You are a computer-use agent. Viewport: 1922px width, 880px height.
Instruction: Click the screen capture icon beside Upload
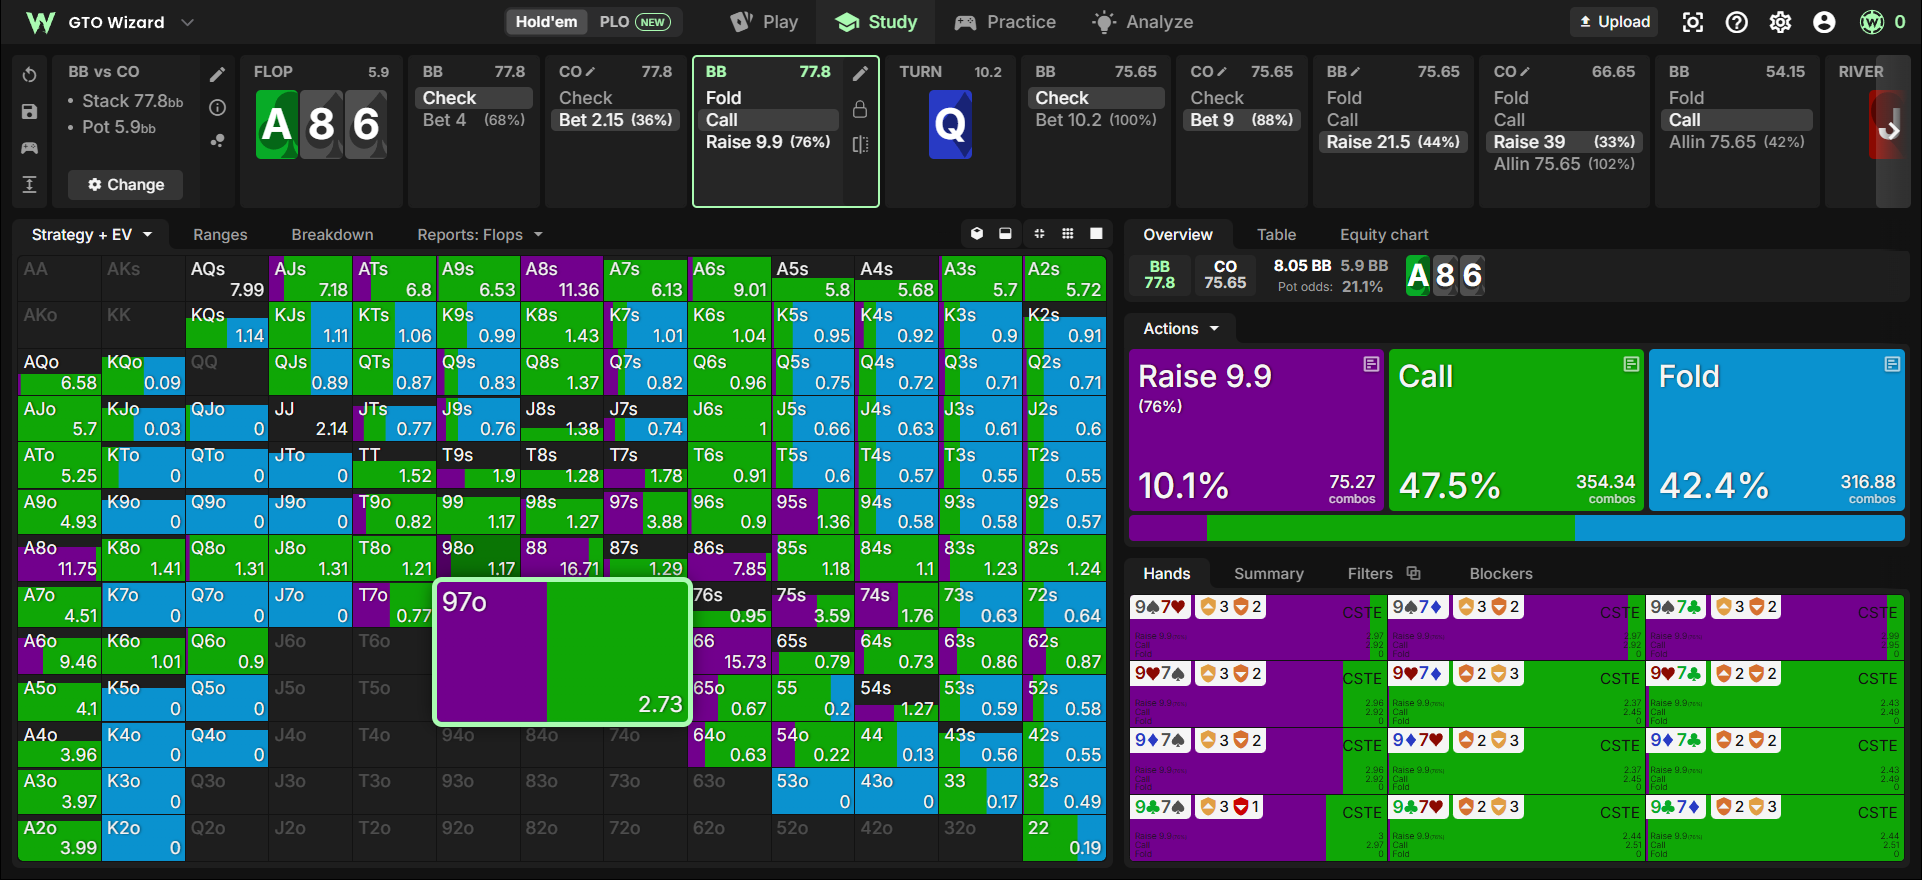tap(1693, 22)
